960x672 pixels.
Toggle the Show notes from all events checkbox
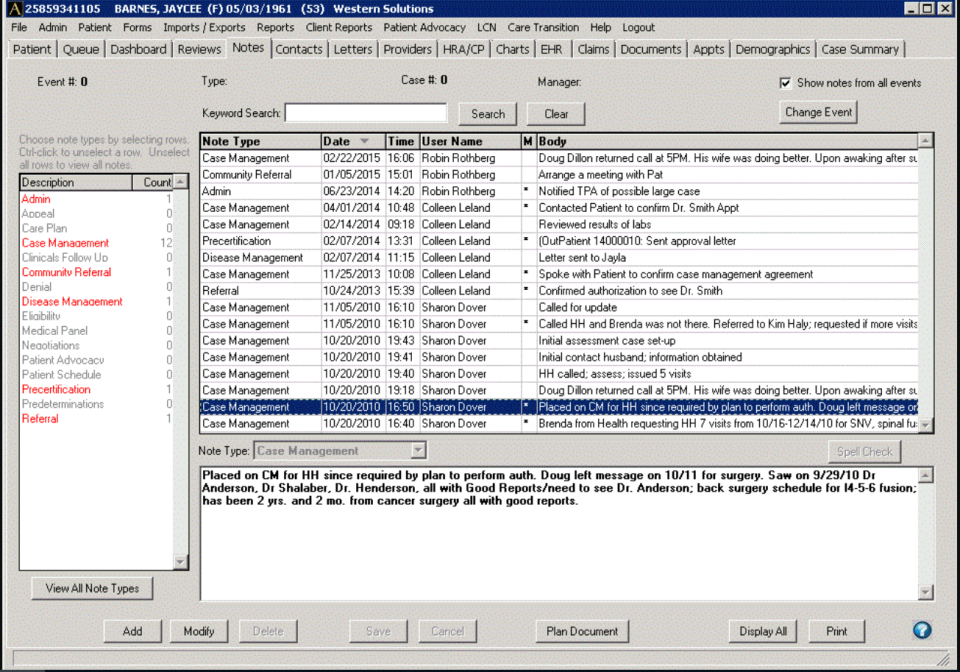click(x=786, y=84)
